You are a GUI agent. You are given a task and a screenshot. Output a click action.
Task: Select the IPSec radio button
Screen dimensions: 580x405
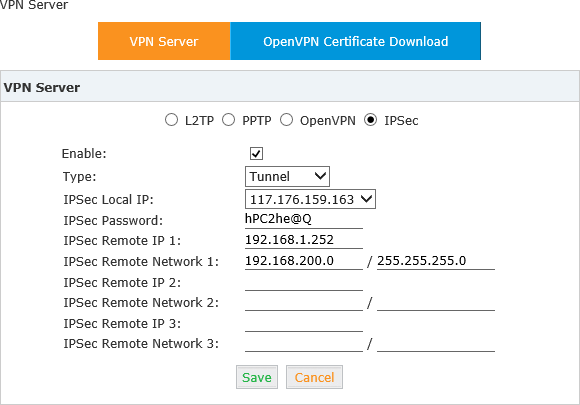(370, 120)
